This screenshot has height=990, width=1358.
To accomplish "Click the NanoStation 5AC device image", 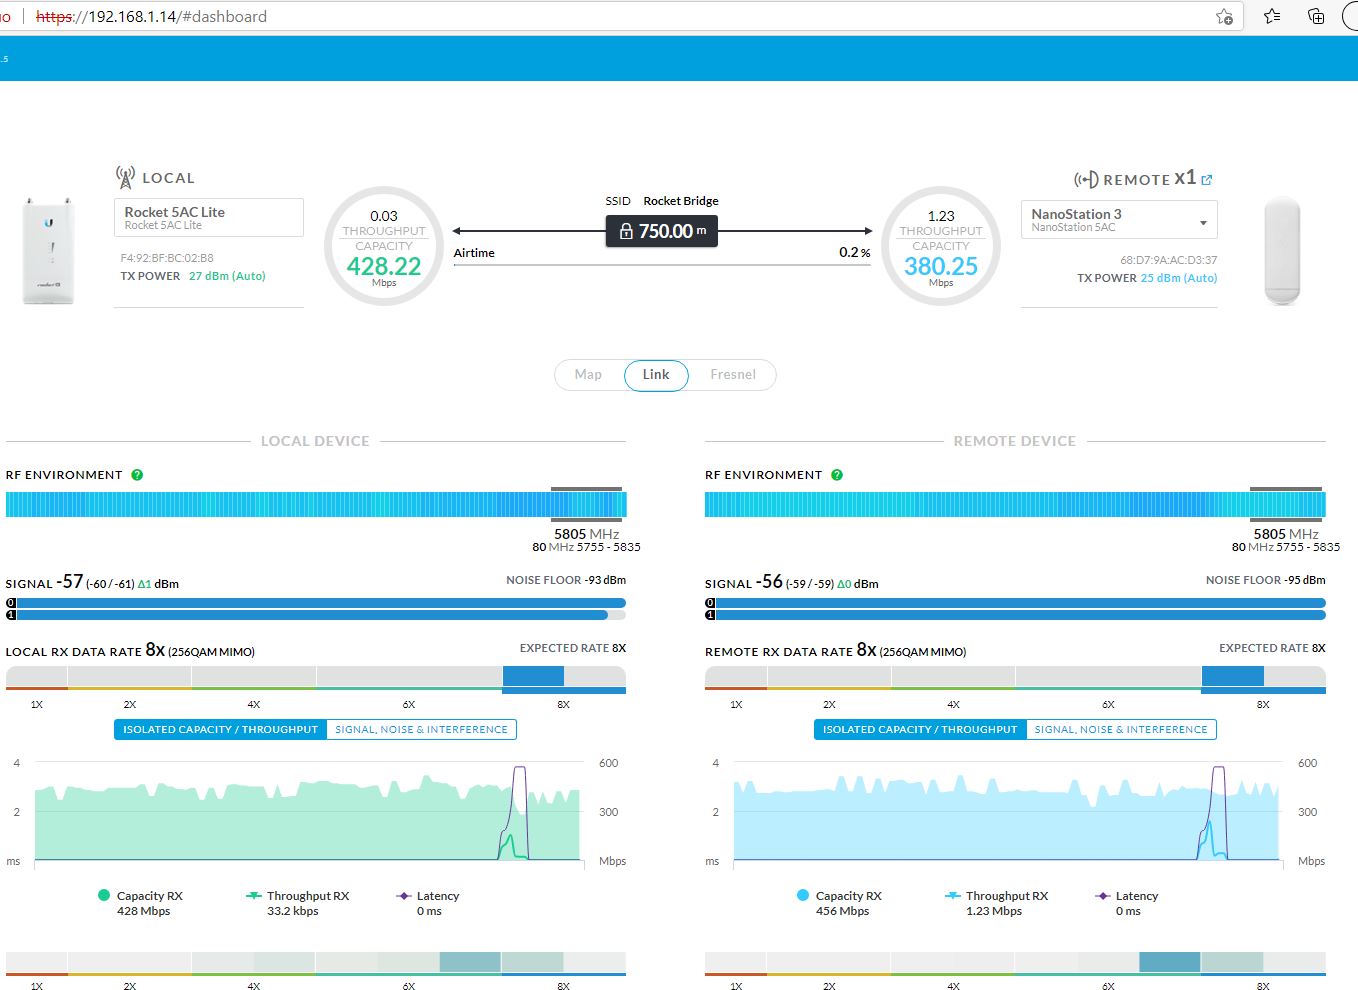I will [x=1282, y=251].
